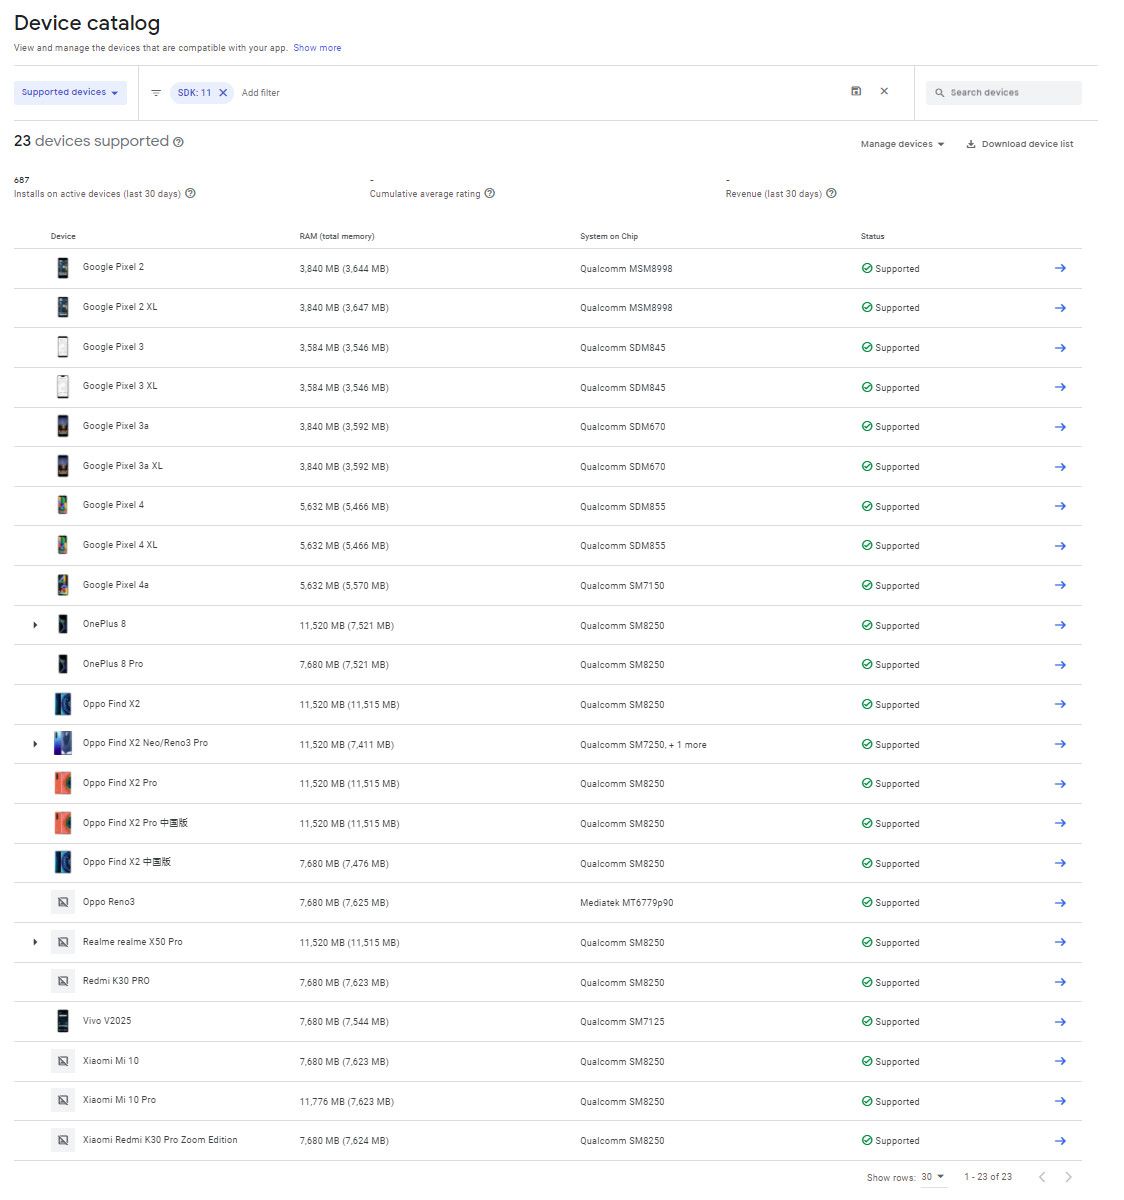This screenshot has height=1200, width=1124.
Task: Click Add filter
Action: [261, 93]
